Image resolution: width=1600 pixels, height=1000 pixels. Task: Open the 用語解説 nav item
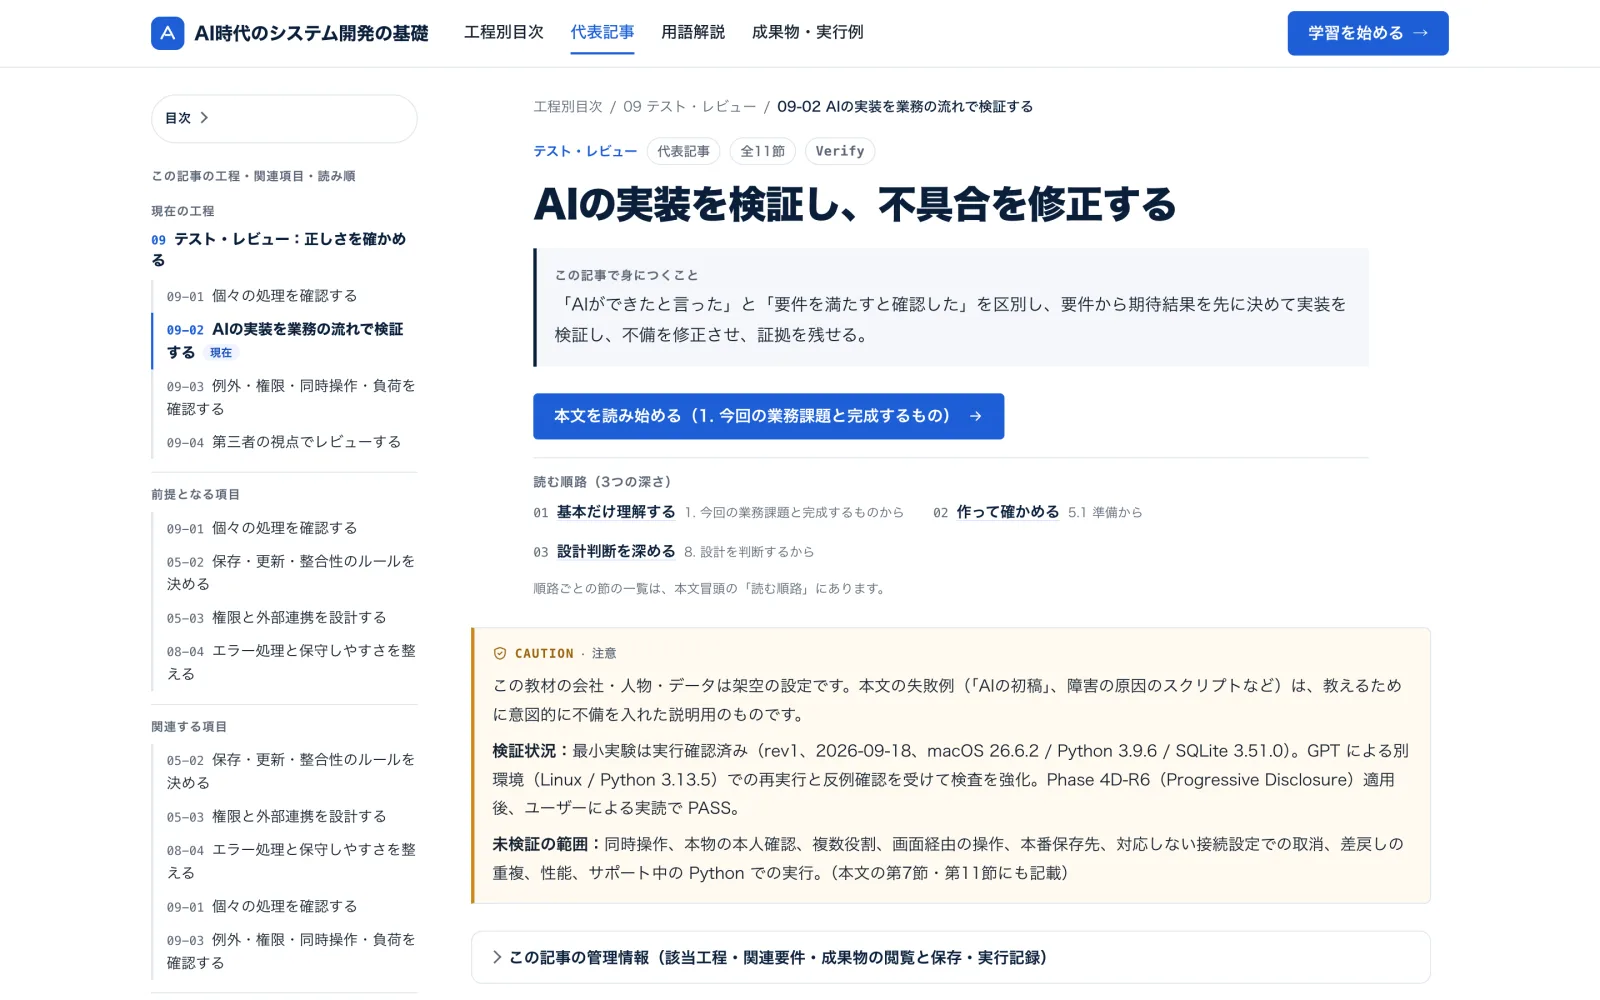[x=693, y=32]
